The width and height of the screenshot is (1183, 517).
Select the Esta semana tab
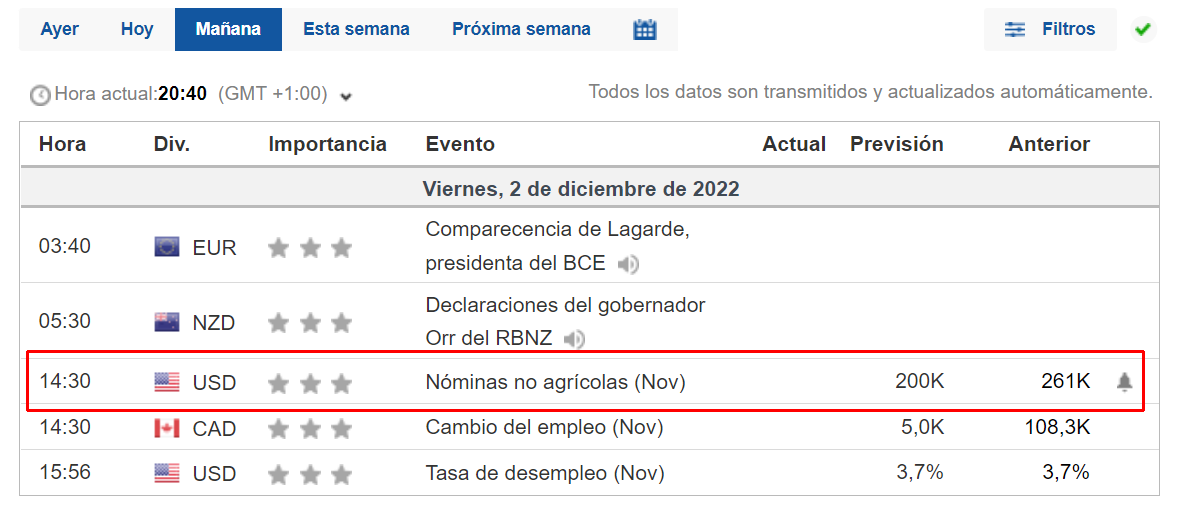356,29
